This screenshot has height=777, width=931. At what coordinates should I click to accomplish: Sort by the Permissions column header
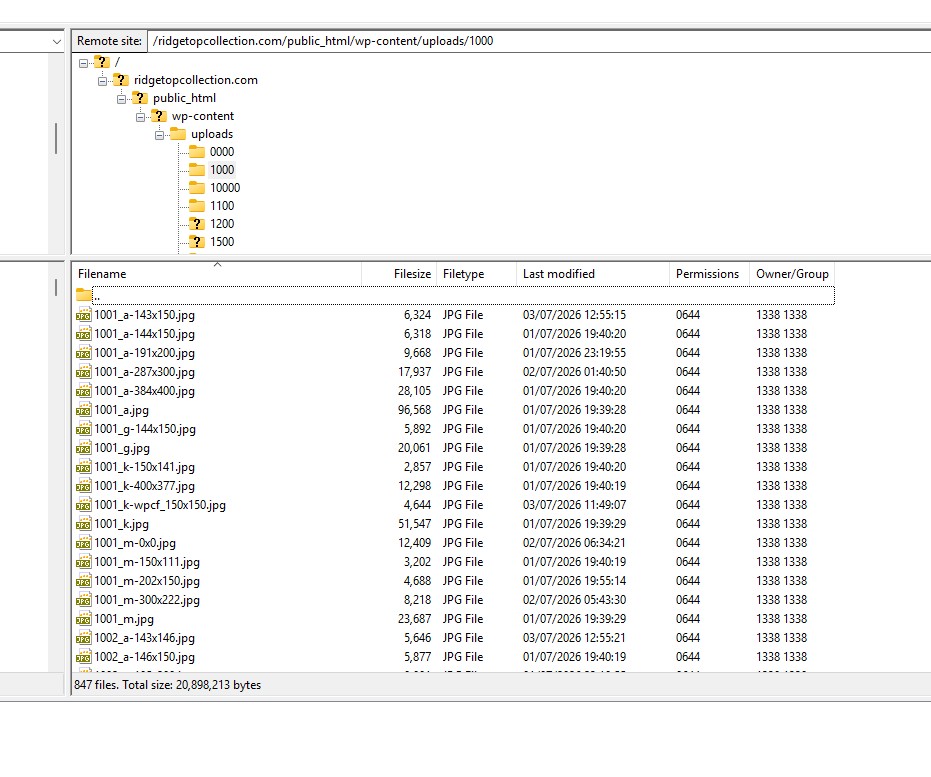coord(709,274)
